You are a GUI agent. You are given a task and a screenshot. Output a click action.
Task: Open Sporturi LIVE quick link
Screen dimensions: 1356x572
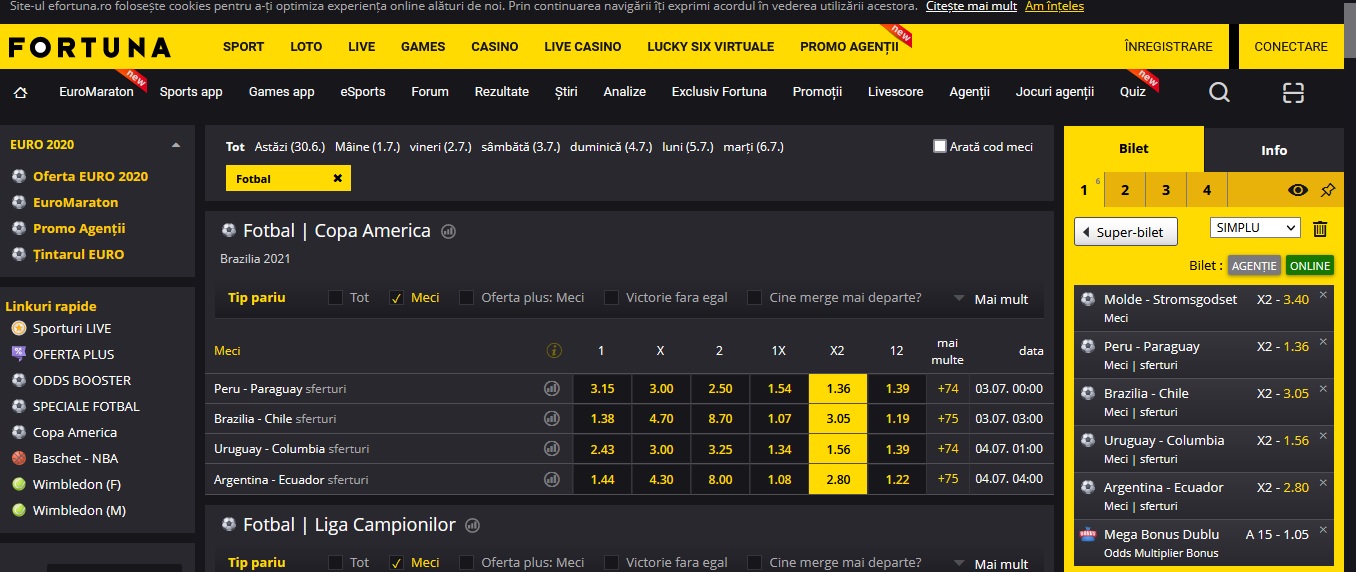[72, 328]
